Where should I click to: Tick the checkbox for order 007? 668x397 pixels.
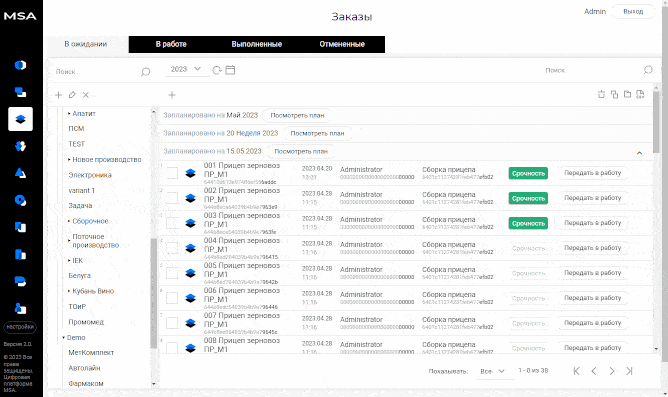(x=172, y=323)
